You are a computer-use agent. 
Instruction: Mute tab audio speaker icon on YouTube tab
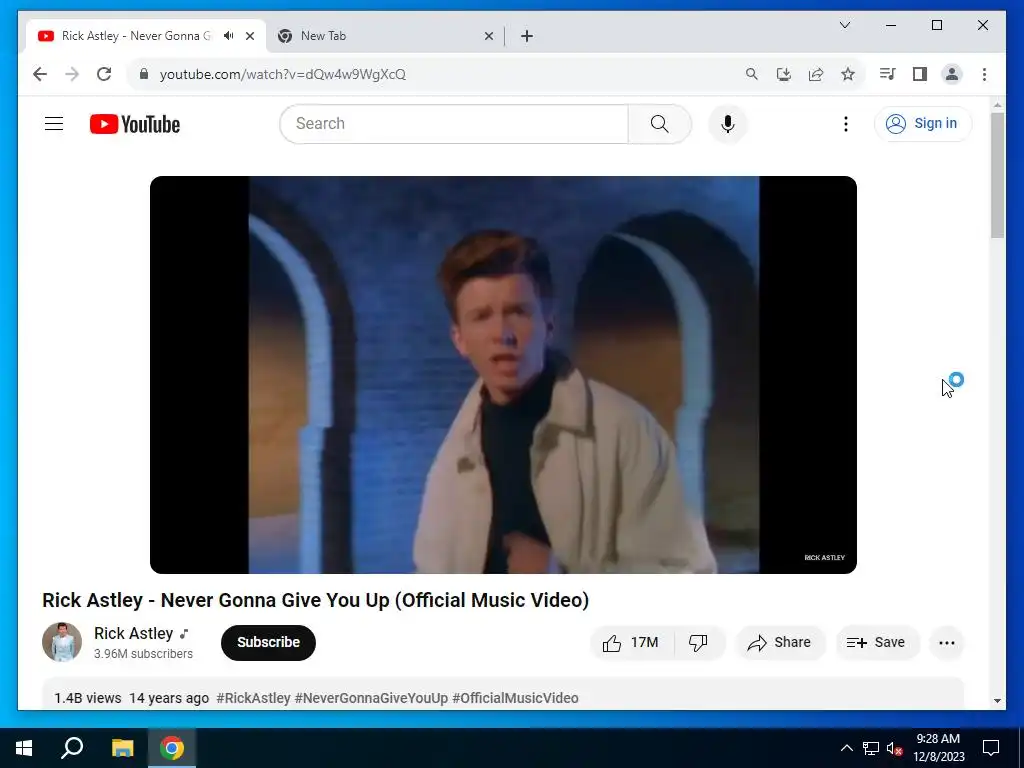(229, 36)
